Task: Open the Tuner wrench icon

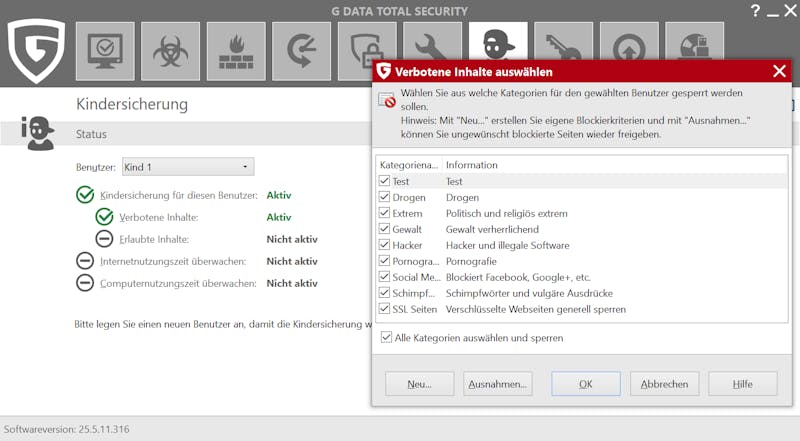Action: (x=432, y=43)
